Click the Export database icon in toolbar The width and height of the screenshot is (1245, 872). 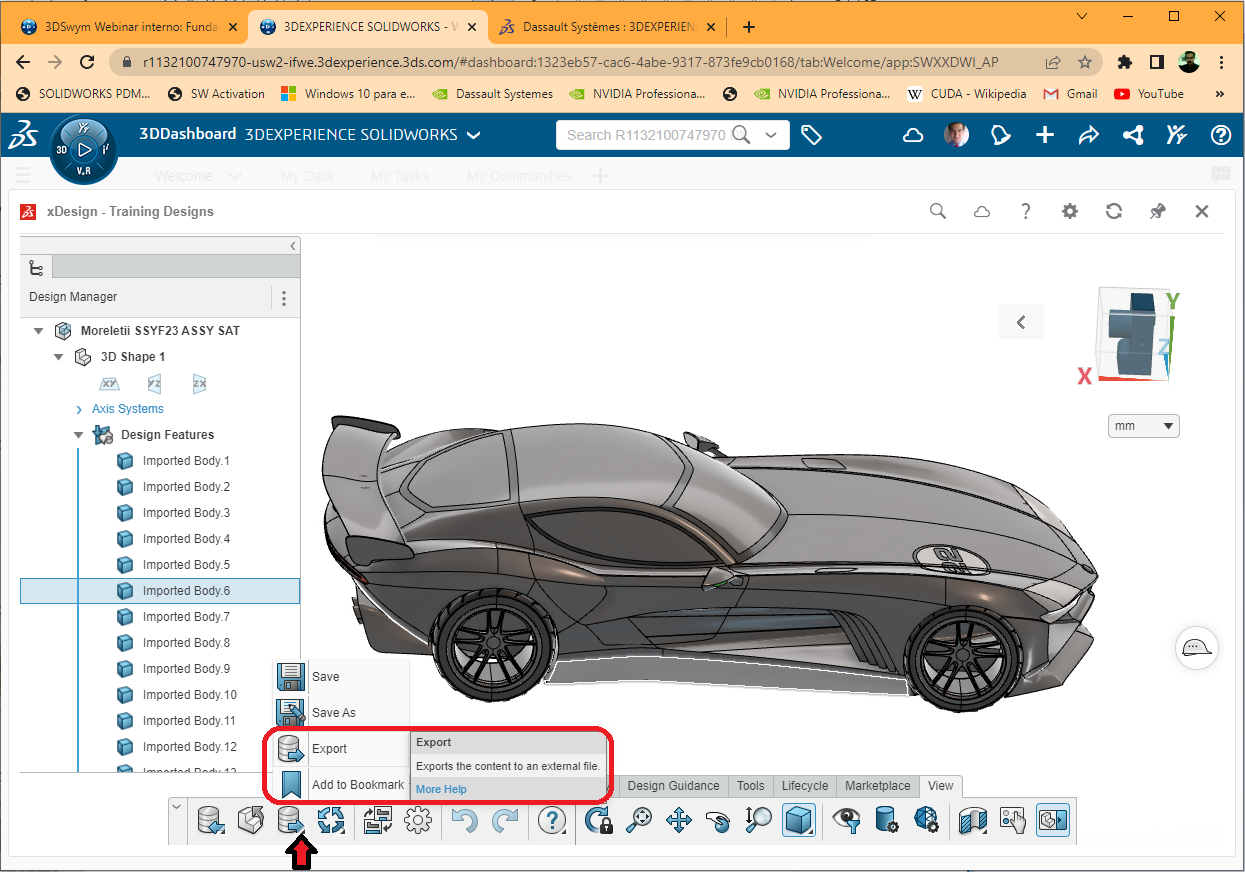292,821
